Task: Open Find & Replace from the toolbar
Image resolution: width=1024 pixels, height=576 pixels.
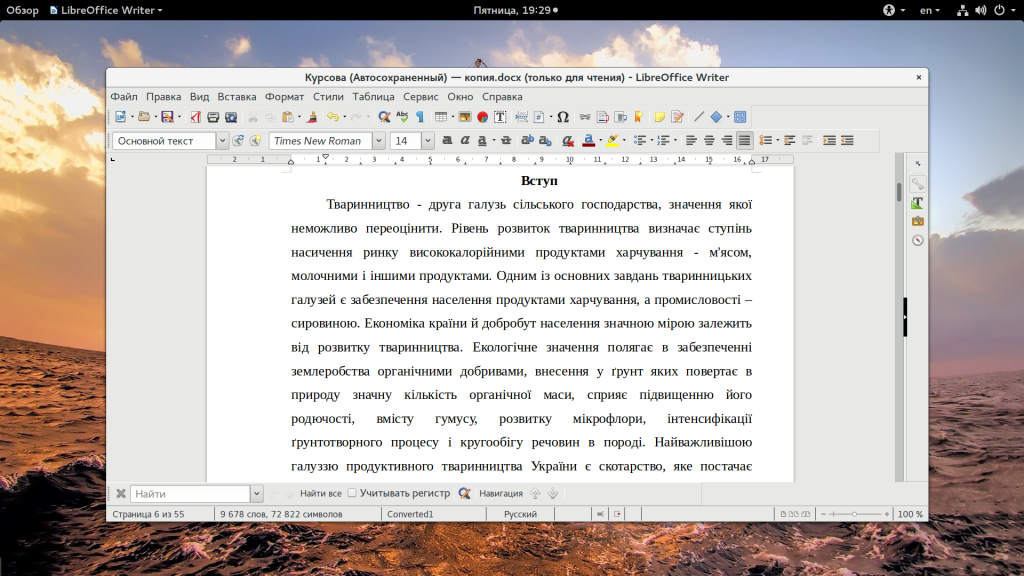Action: [x=384, y=117]
